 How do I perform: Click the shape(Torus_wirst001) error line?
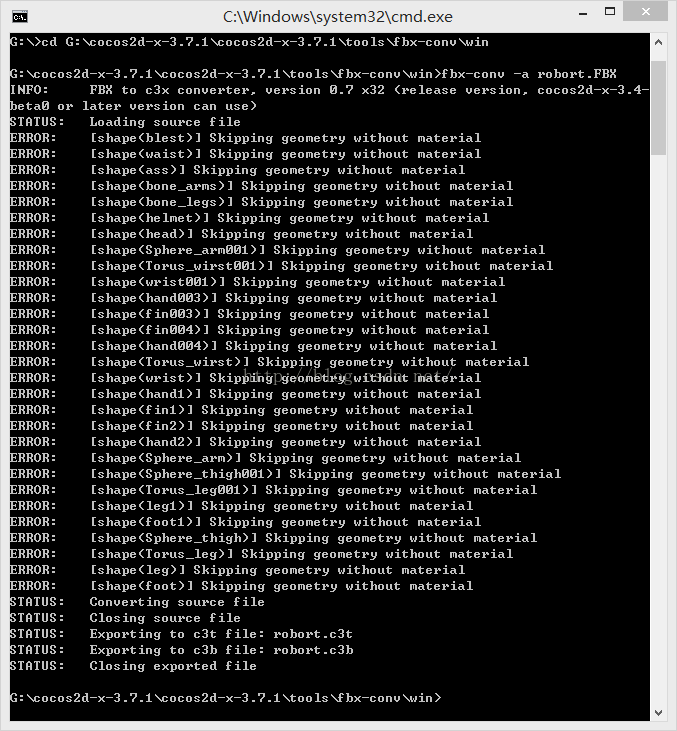[x=281, y=266]
